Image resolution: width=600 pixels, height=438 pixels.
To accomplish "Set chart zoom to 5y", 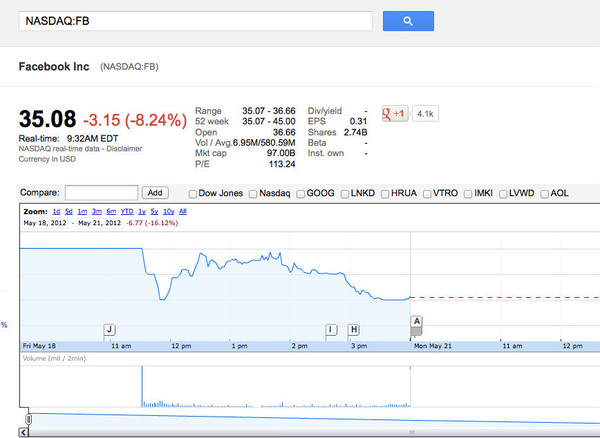I will (155, 212).
